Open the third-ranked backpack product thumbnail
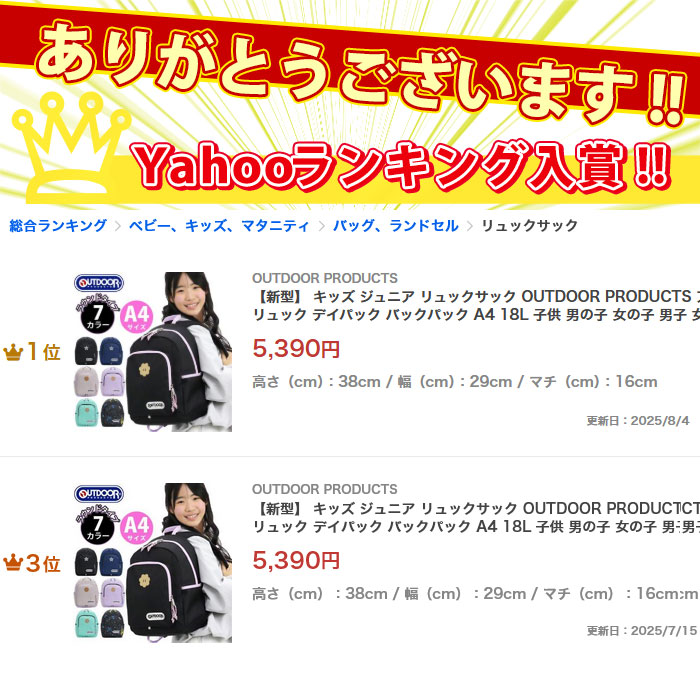 click(153, 563)
